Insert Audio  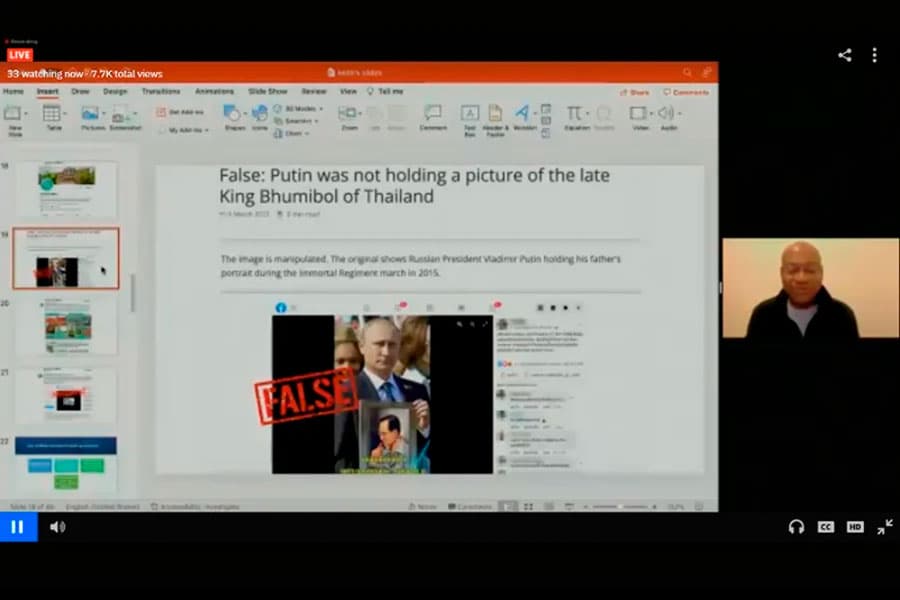click(669, 118)
